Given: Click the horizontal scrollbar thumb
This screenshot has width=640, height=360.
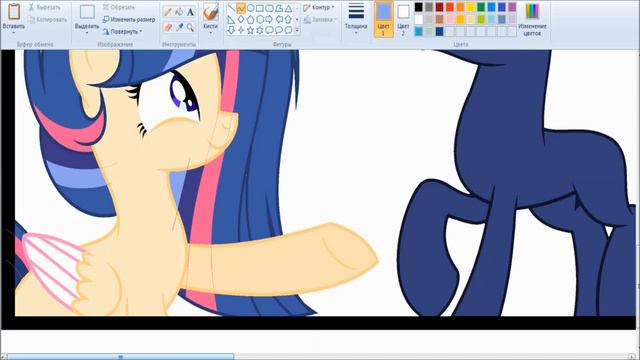Looking at the screenshot, I should [x=121, y=357].
